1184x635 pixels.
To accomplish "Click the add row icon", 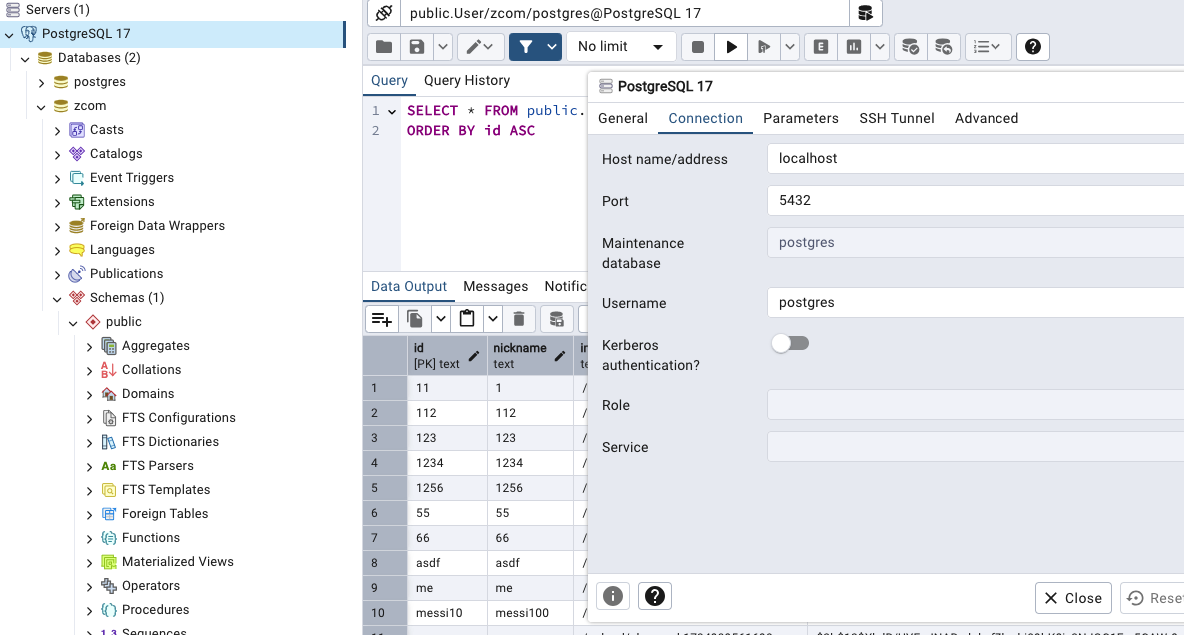I will [x=382, y=319].
